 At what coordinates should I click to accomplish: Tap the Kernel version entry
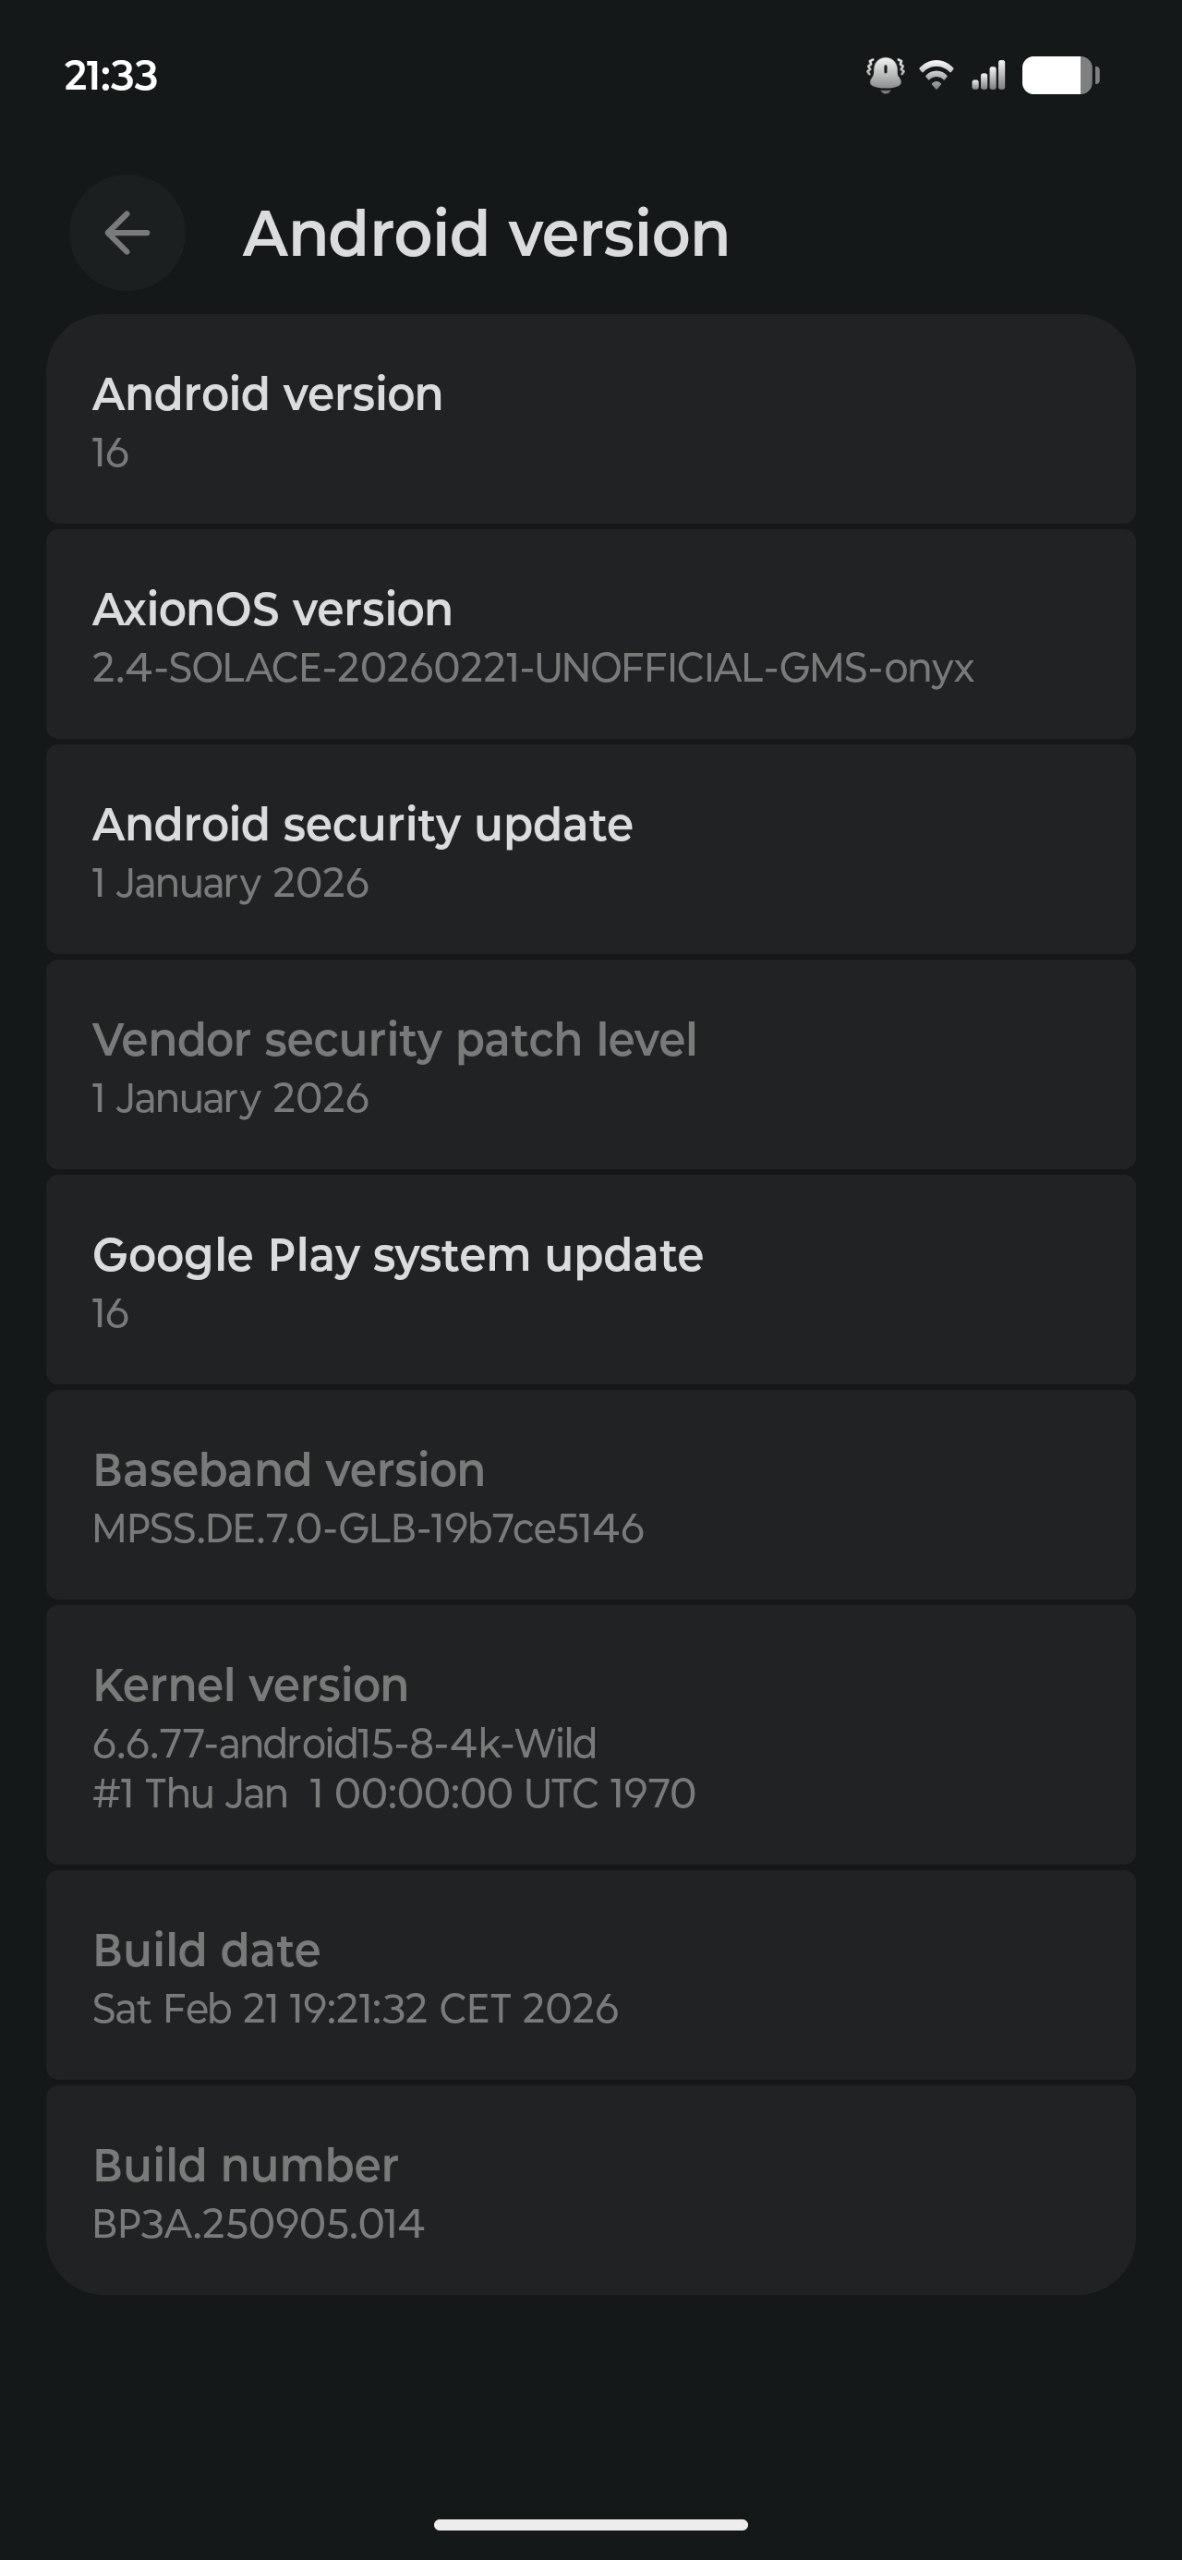(x=590, y=1736)
